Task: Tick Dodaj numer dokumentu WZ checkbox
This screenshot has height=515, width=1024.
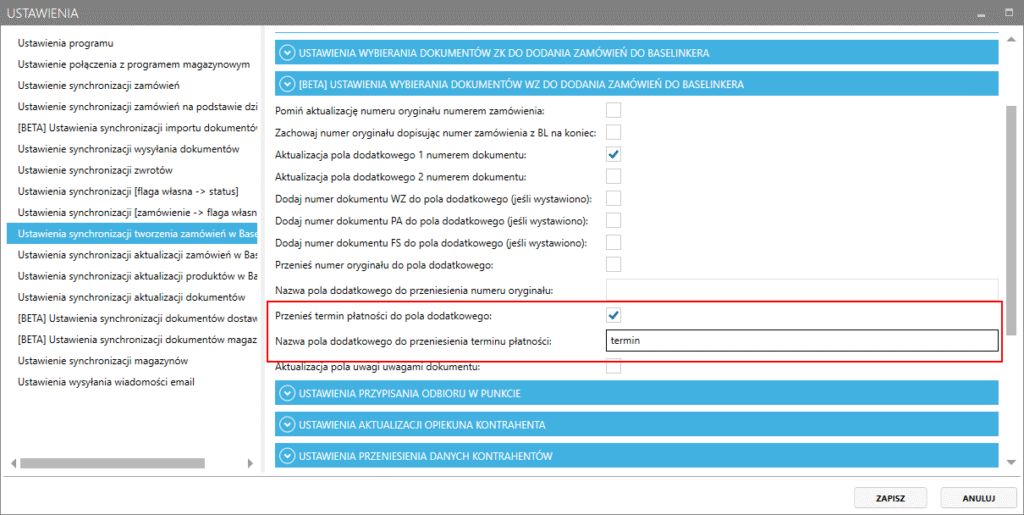Action: 614,198
